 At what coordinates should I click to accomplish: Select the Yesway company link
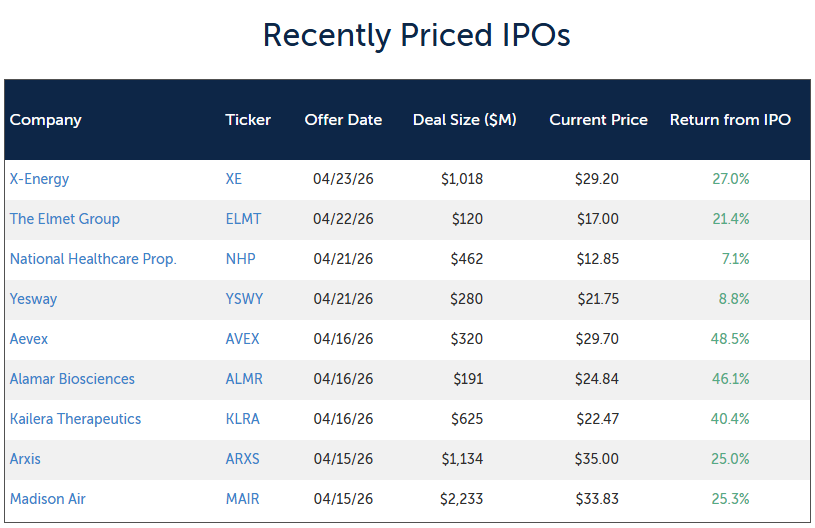coord(34,299)
